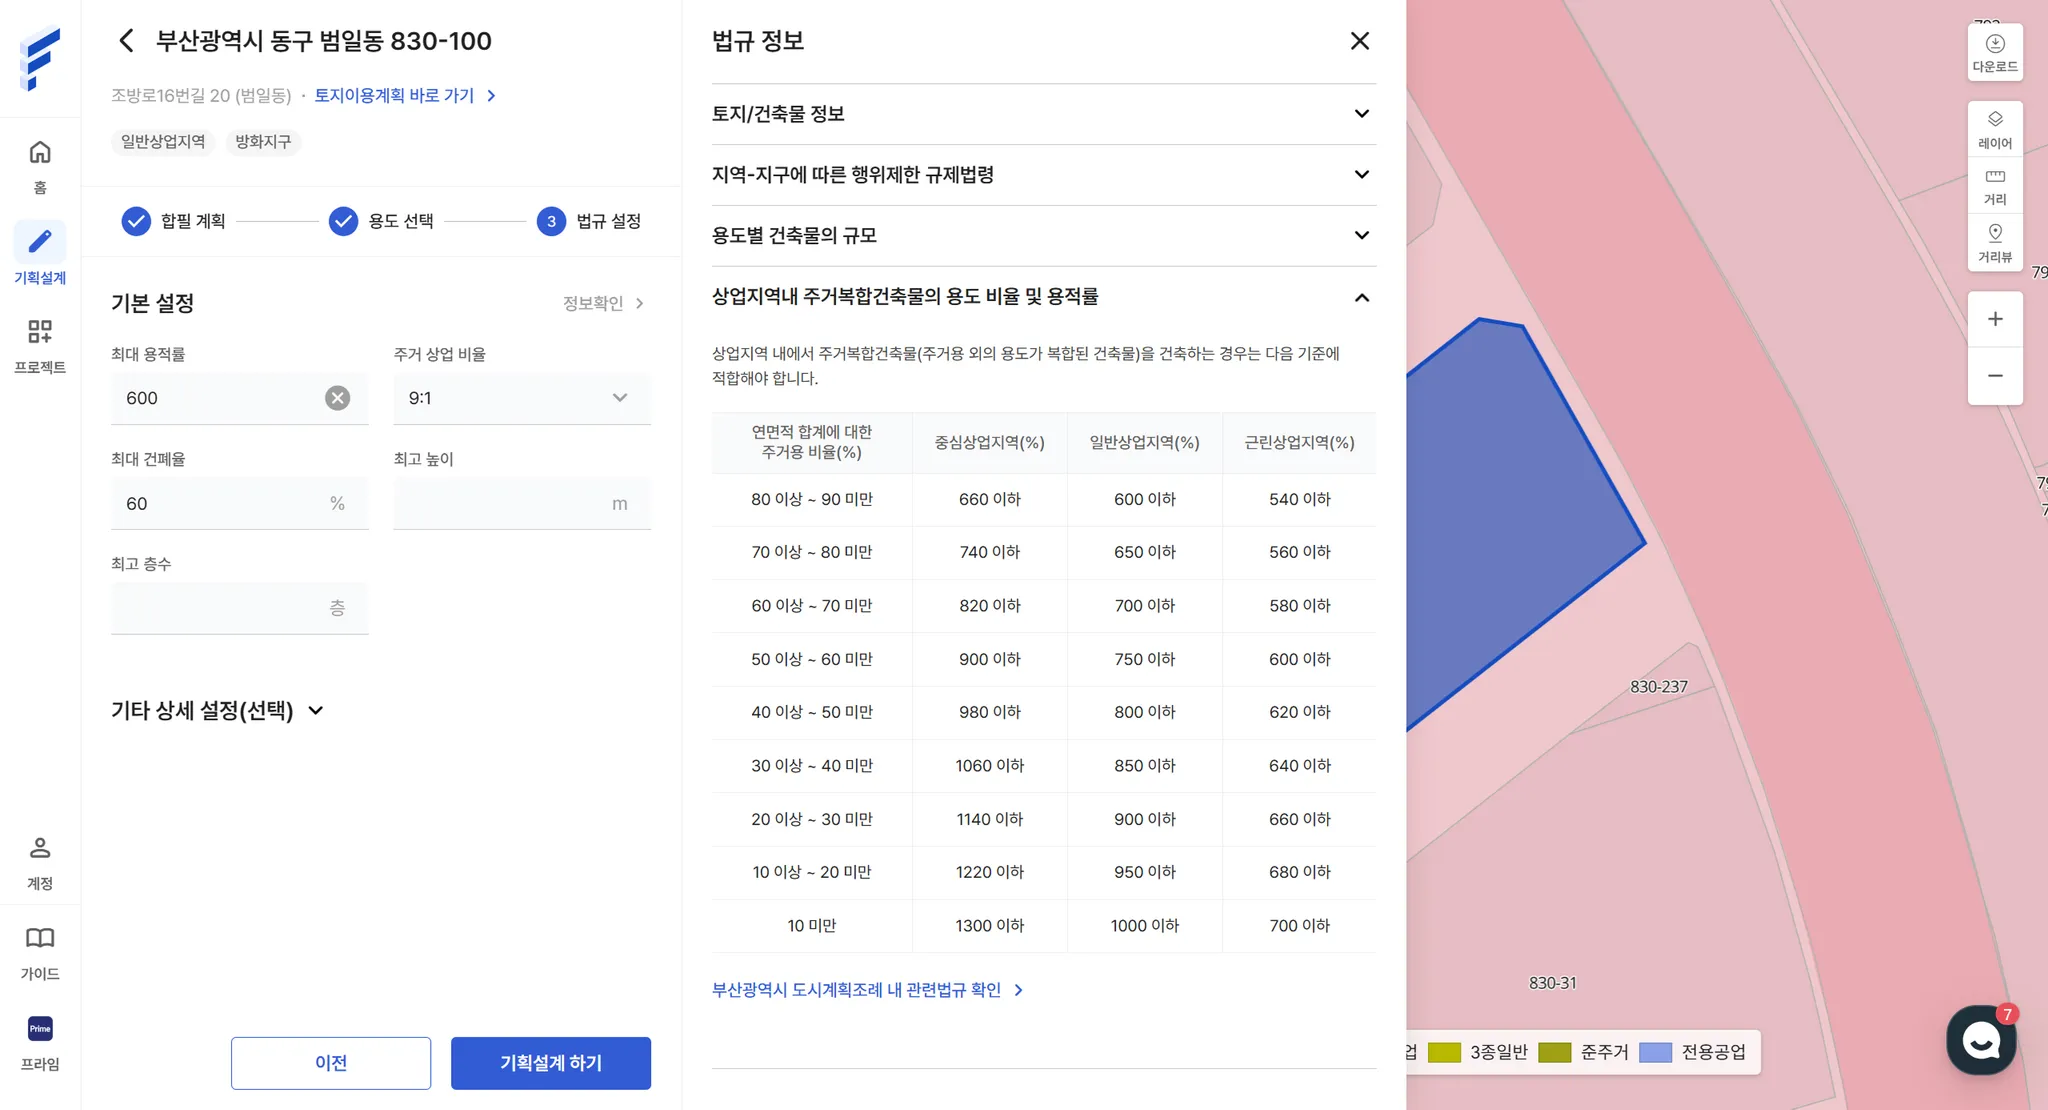Open the 프로젝트 sidebar icon

[x=40, y=331]
